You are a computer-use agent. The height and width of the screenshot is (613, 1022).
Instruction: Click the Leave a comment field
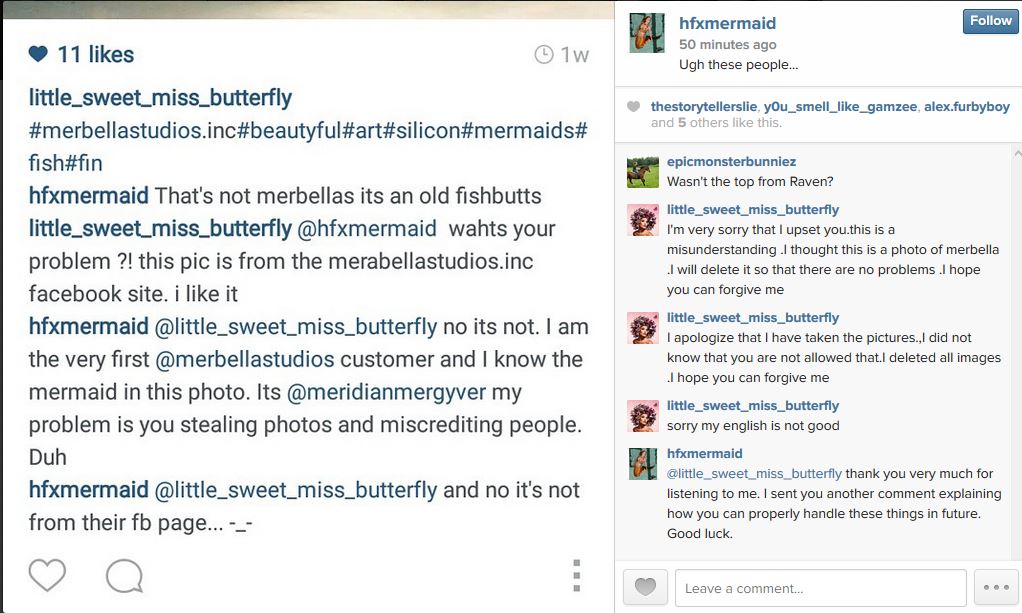(x=820, y=588)
